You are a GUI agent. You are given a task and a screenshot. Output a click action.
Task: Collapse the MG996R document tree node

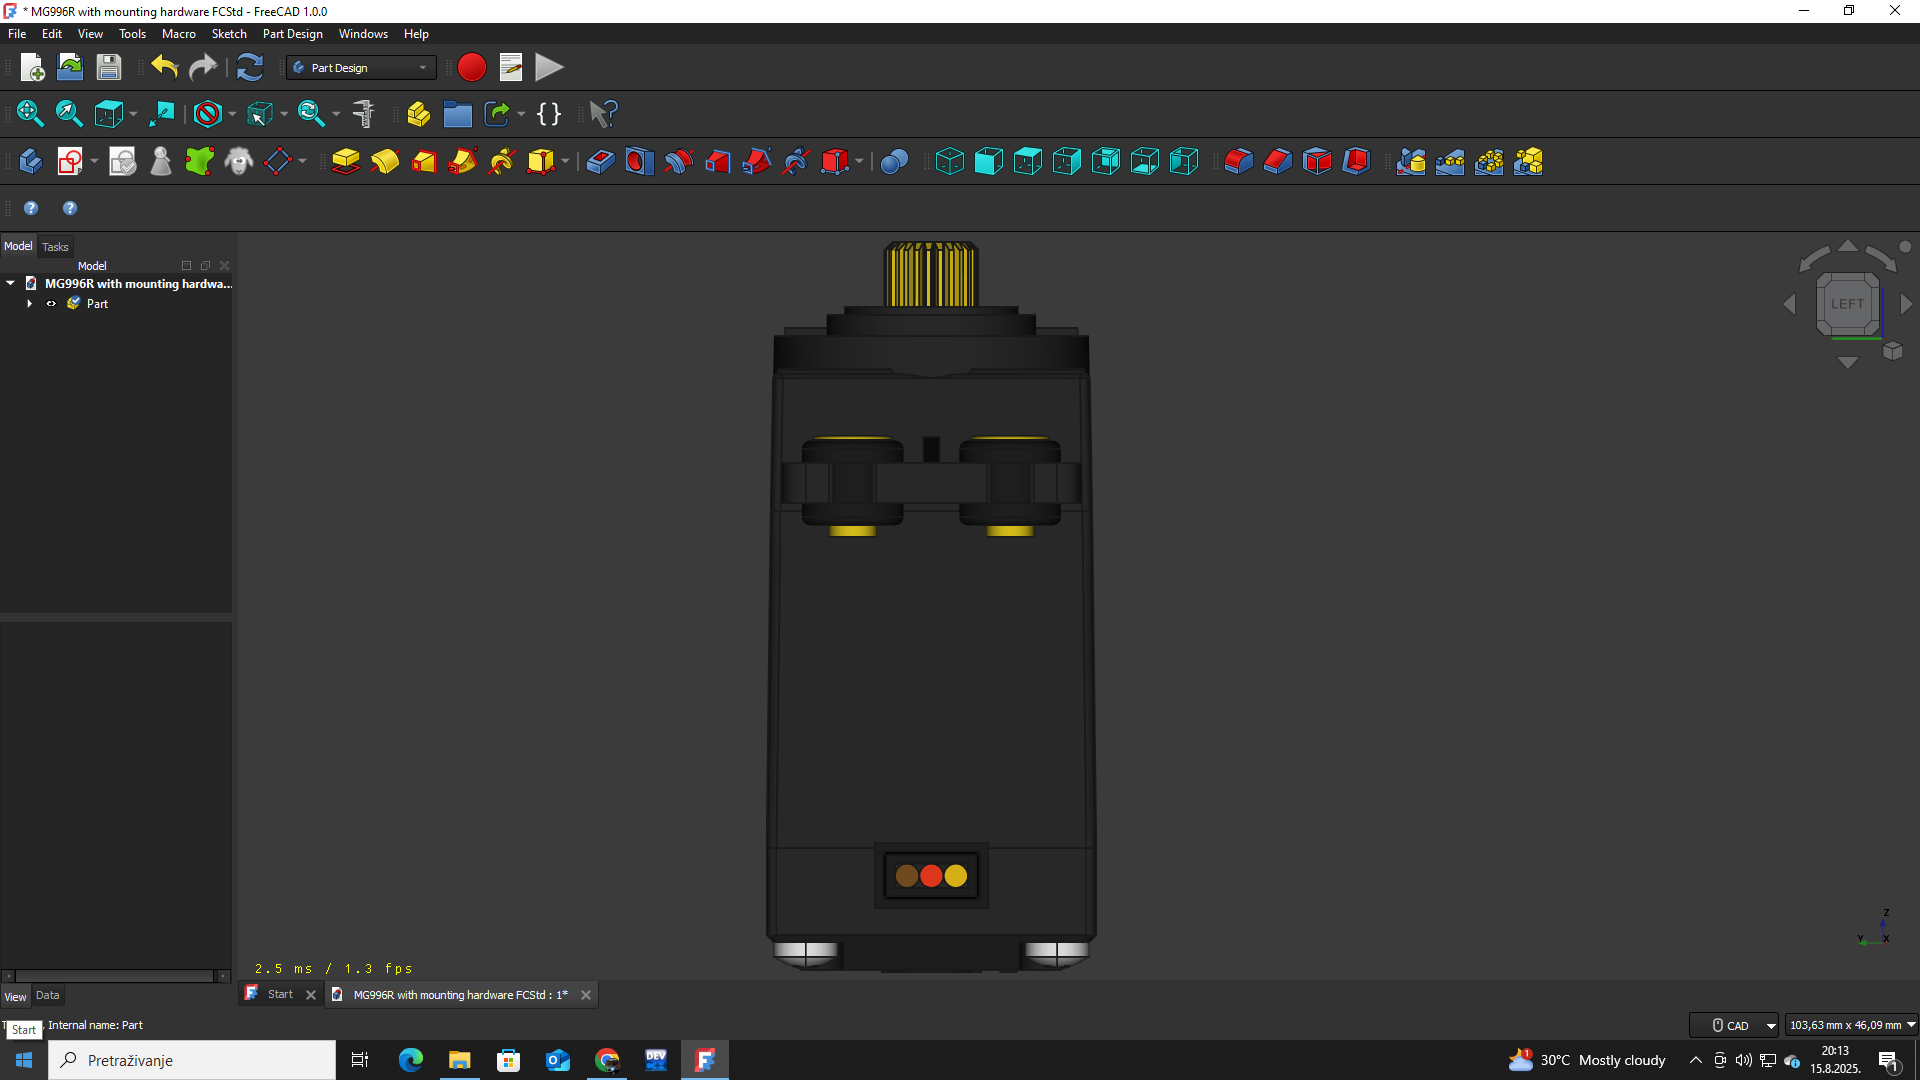point(11,284)
